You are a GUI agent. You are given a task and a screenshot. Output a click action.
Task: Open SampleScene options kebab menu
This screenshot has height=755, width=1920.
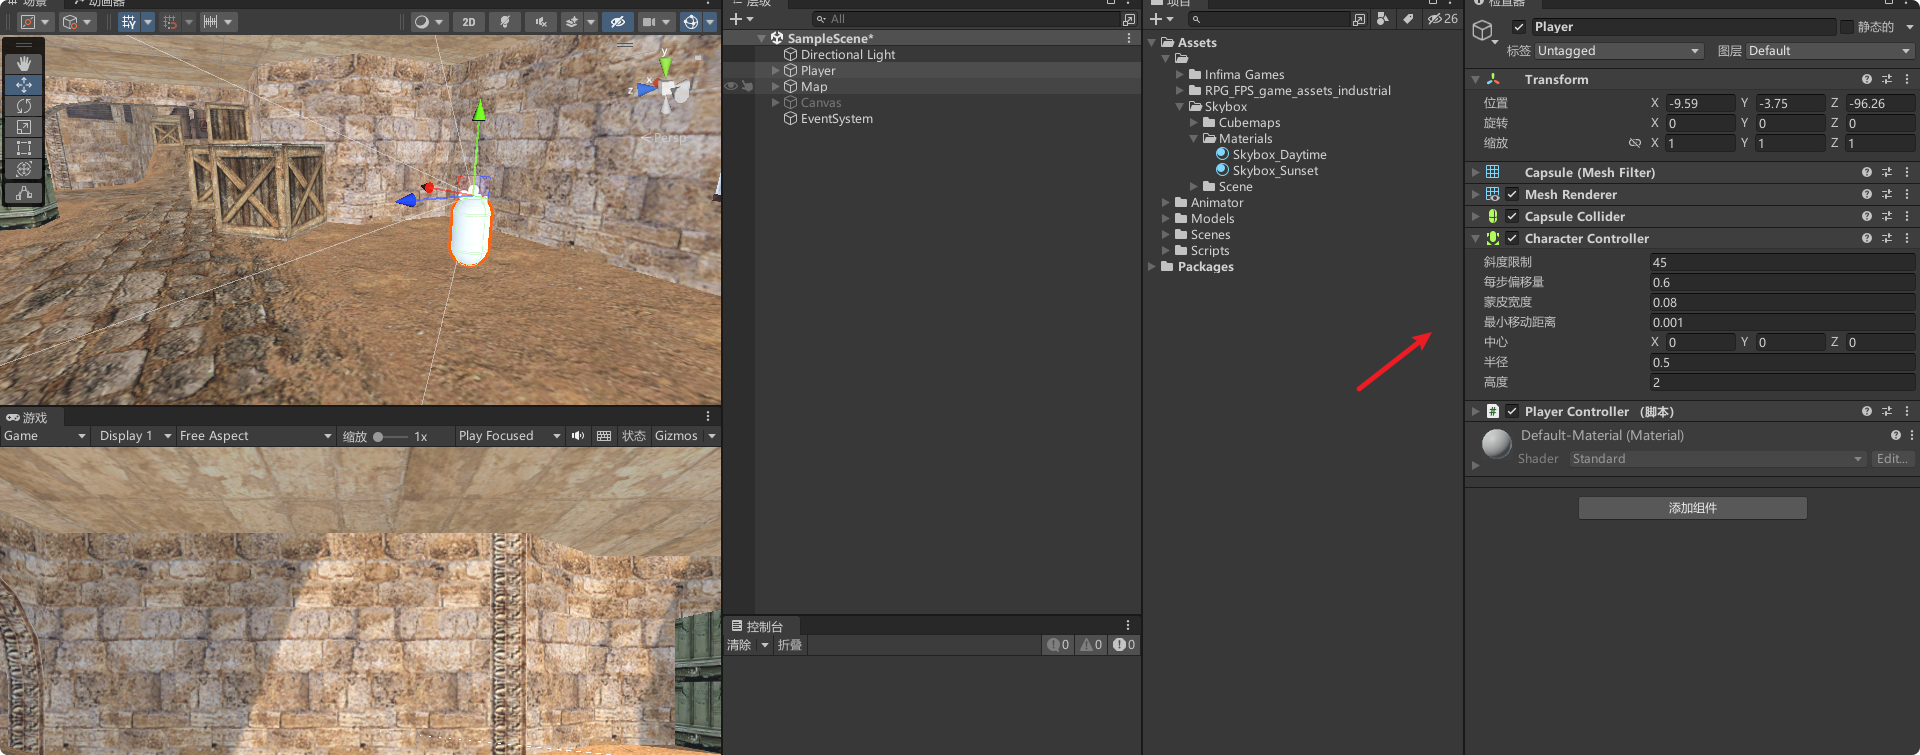1129,38
